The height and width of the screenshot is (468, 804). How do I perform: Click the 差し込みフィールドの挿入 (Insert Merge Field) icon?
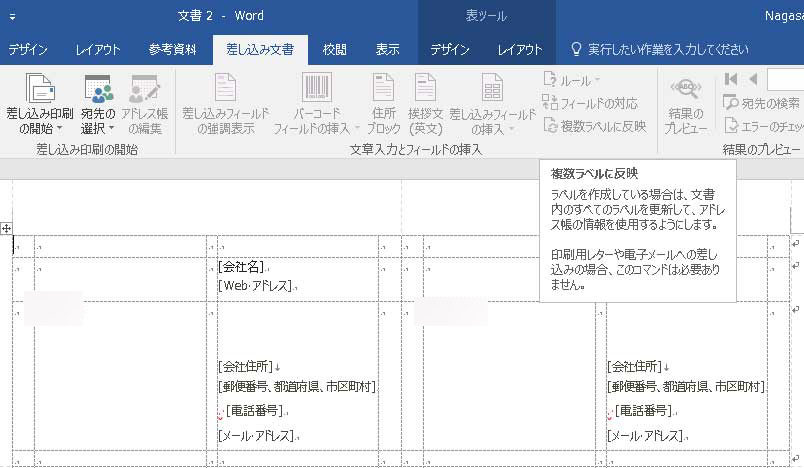point(492,90)
